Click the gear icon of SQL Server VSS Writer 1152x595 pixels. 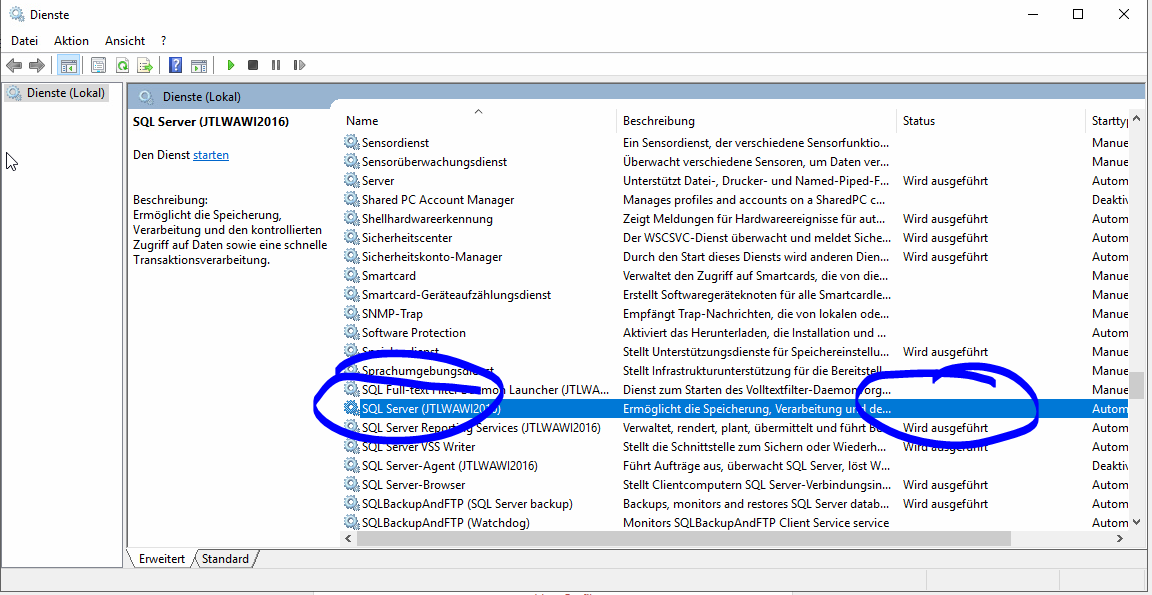[x=352, y=447]
